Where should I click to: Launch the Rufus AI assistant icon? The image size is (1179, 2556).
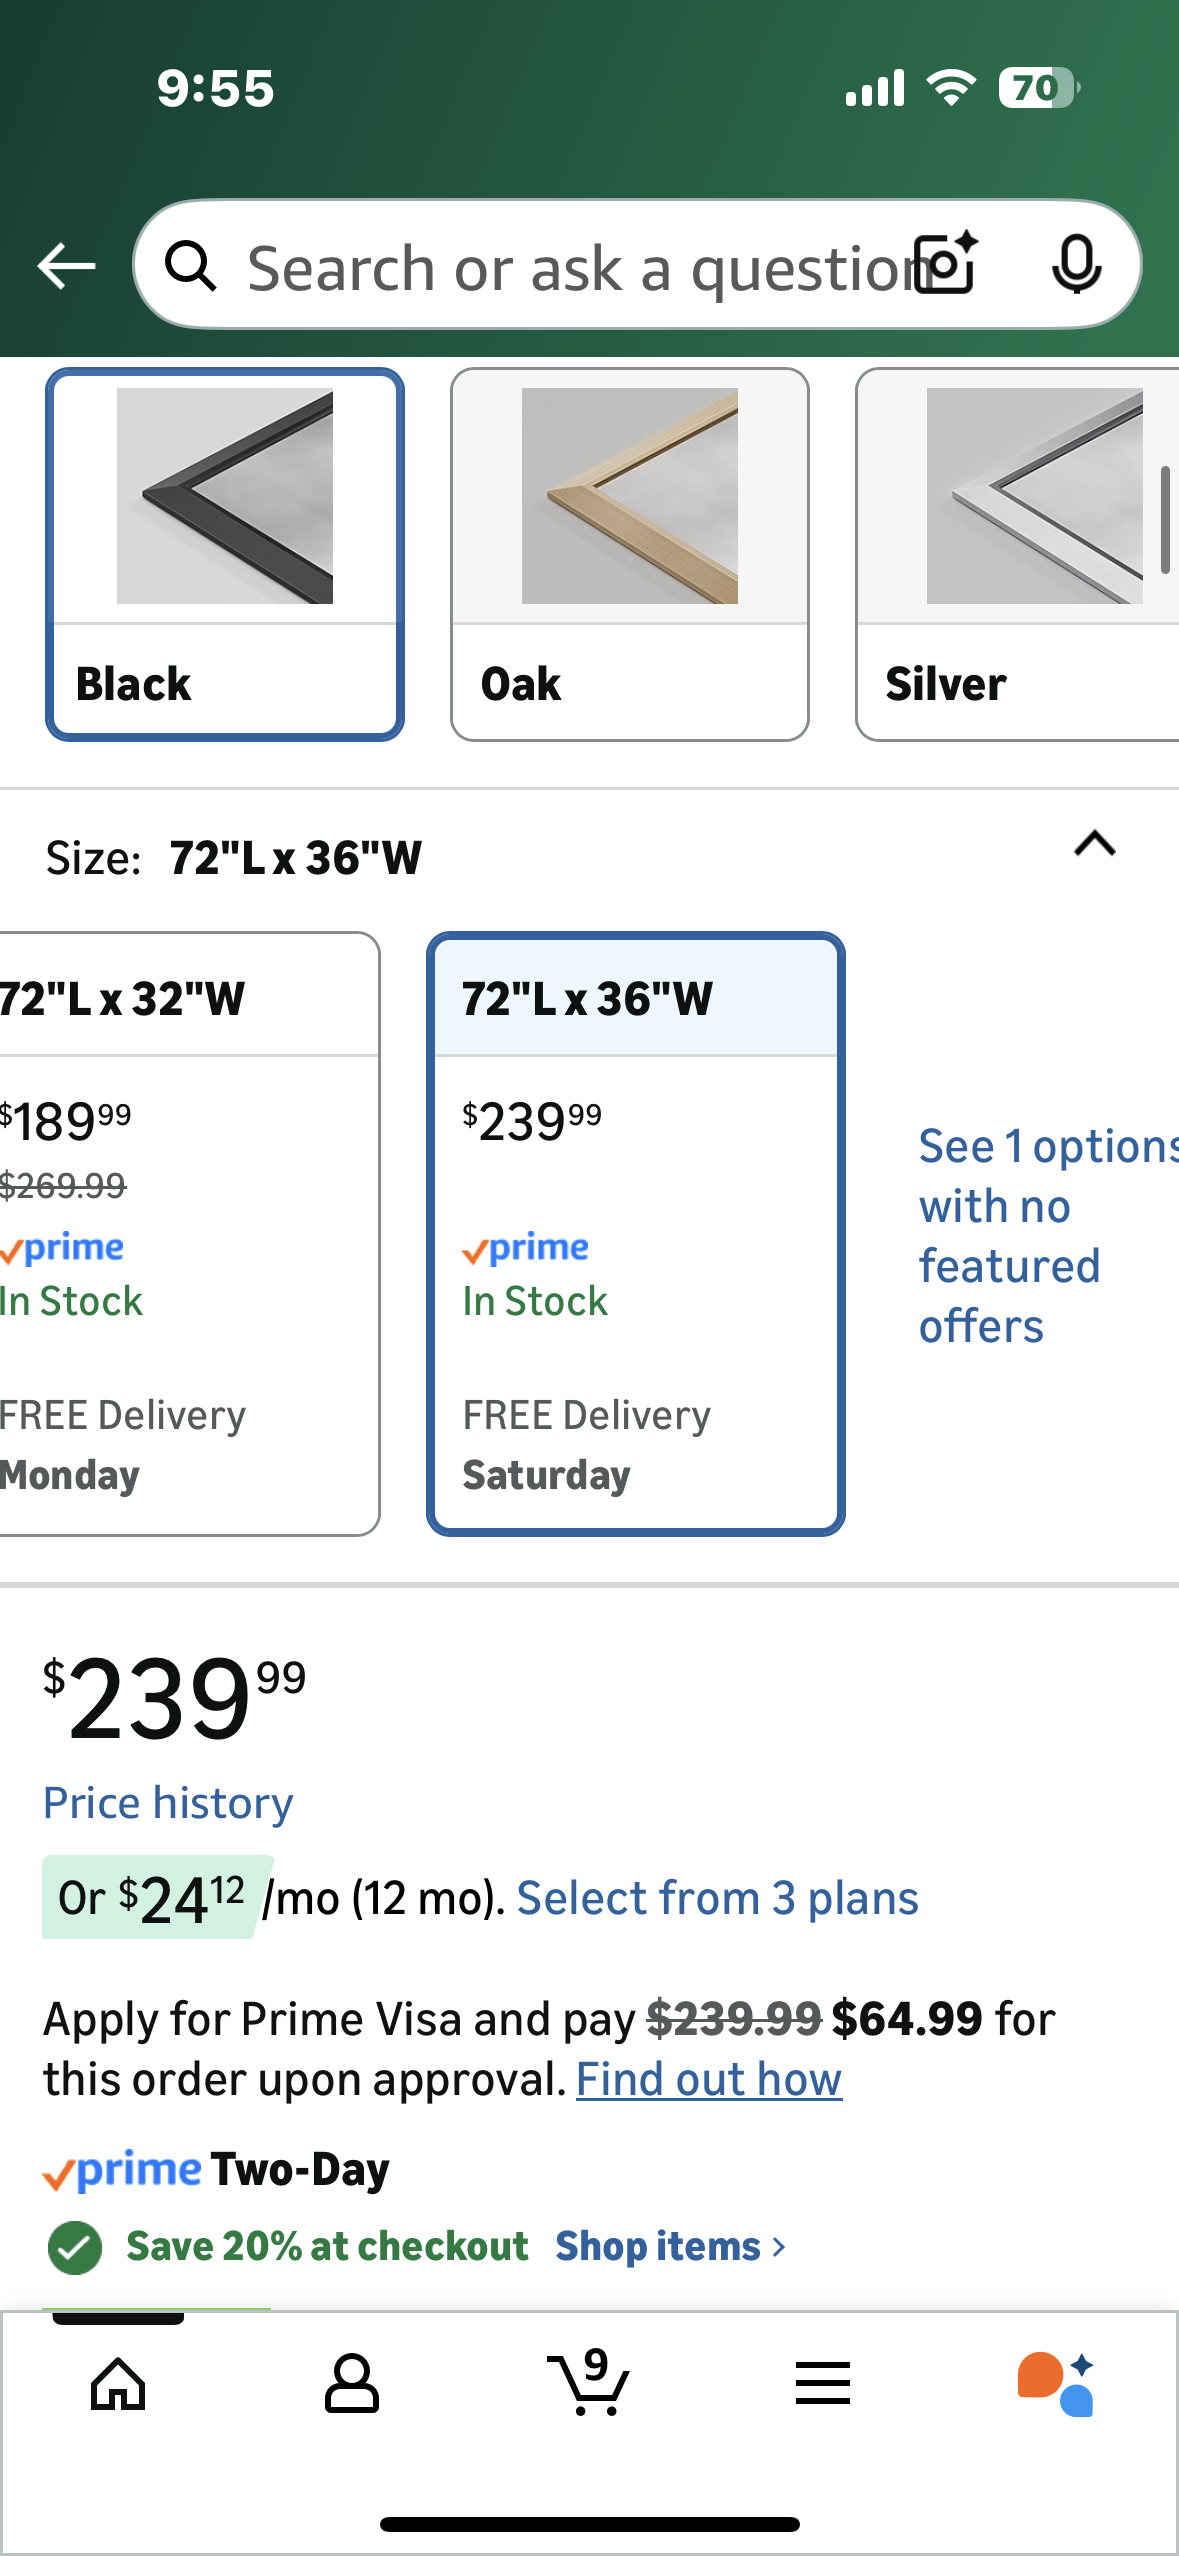(x=1056, y=2384)
